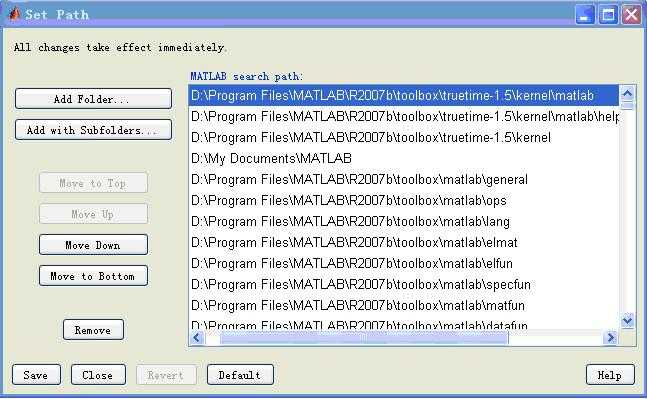Image resolution: width=647 pixels, height=399 pixels.
Task: Close the window with the red X
Action: coord(631,15)
